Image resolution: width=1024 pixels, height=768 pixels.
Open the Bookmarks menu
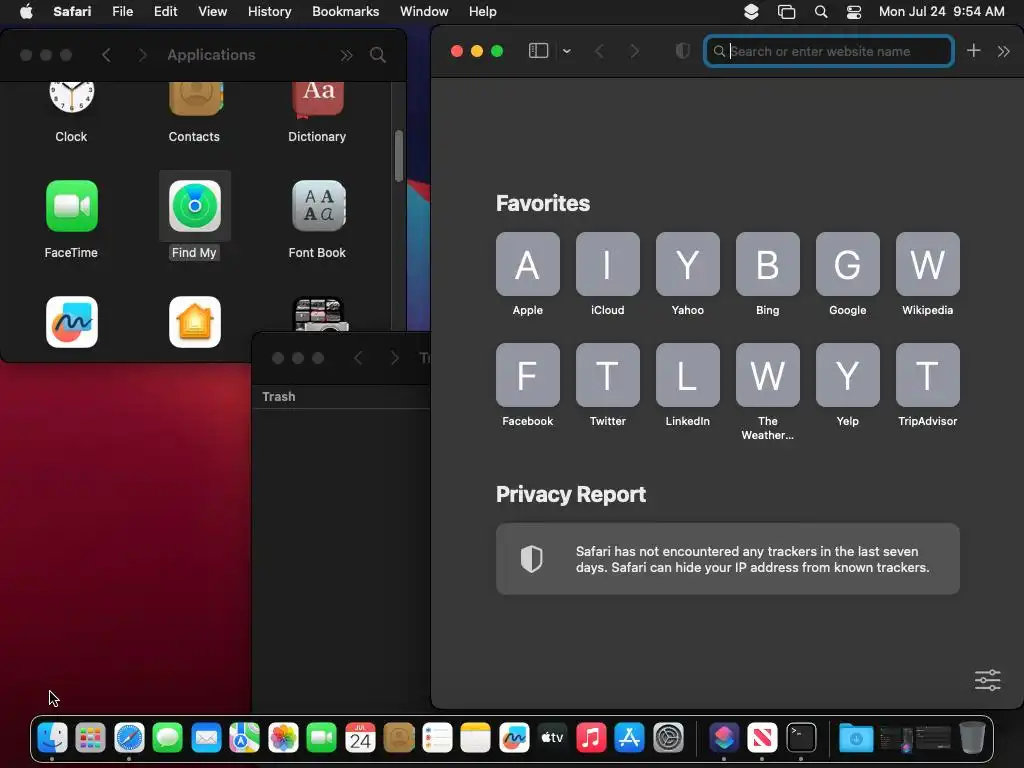click(x=345, y=11)
